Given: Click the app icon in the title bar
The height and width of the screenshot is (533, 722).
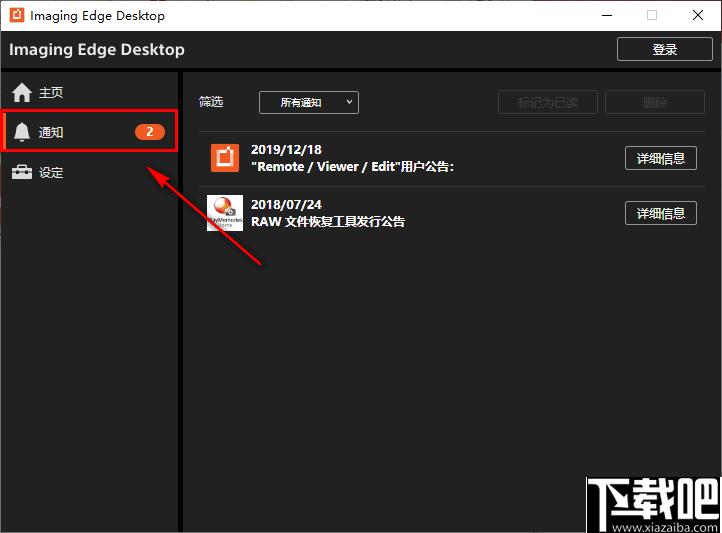Looking at the screenshot, I should click(17, 15).
